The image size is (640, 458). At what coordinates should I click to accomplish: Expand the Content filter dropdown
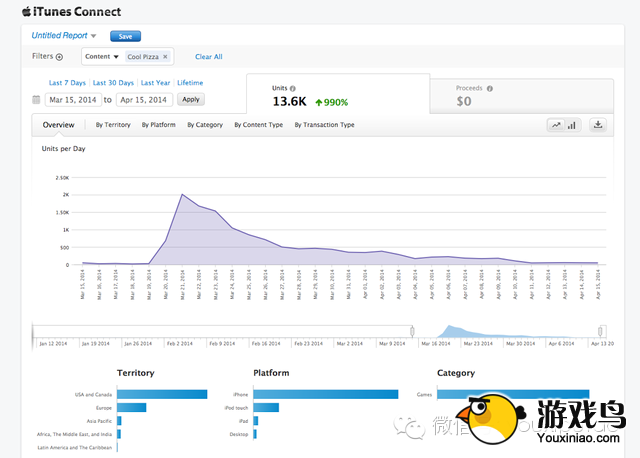pos(102,57)
